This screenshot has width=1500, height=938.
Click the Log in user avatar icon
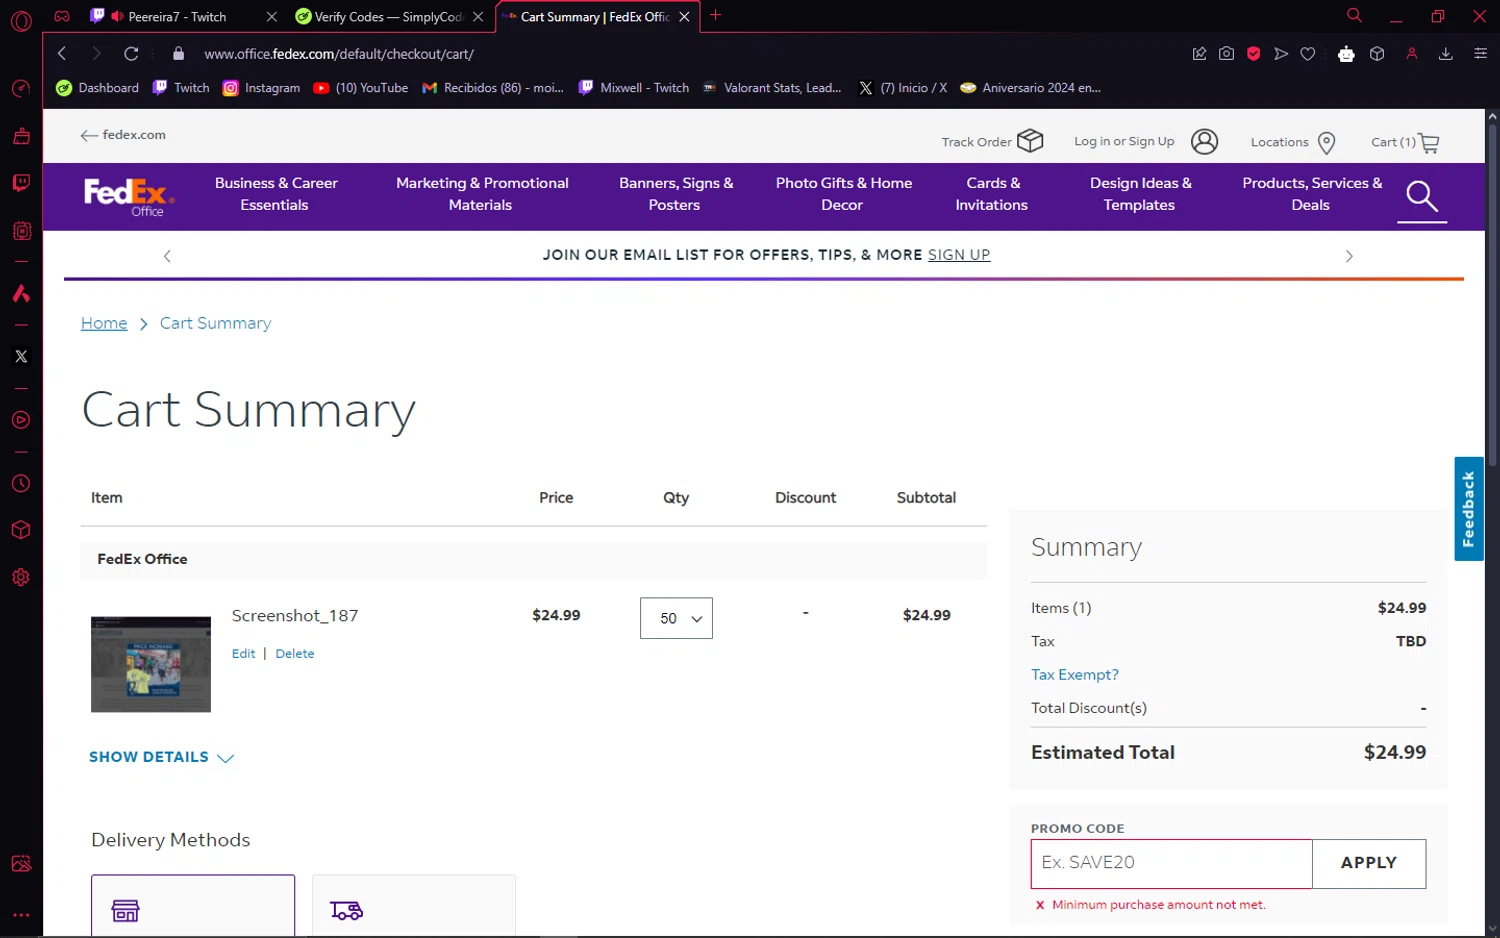coord(1205,142)
